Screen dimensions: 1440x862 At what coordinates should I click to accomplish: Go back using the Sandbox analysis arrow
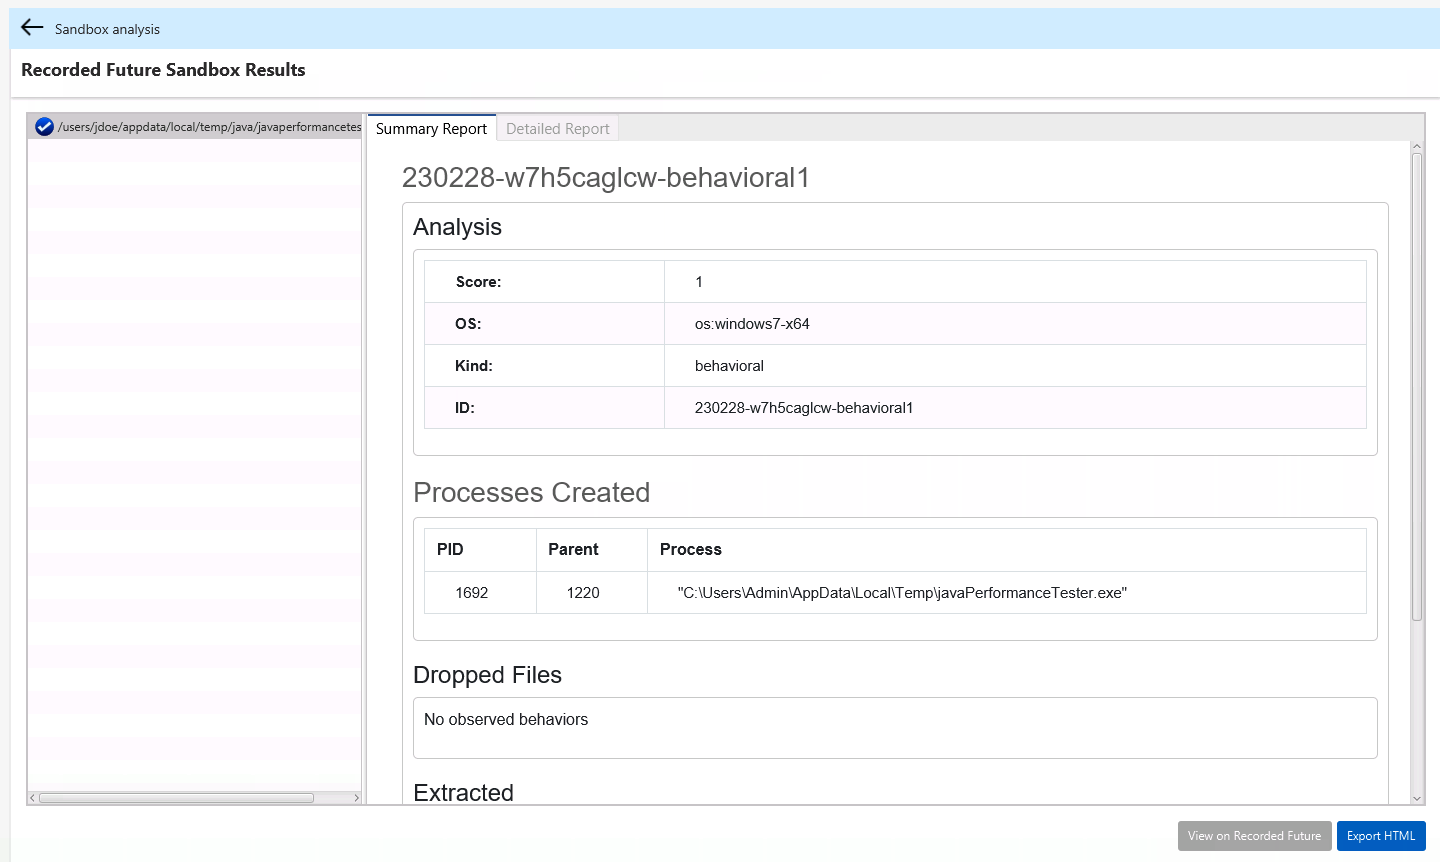(32, 28)
